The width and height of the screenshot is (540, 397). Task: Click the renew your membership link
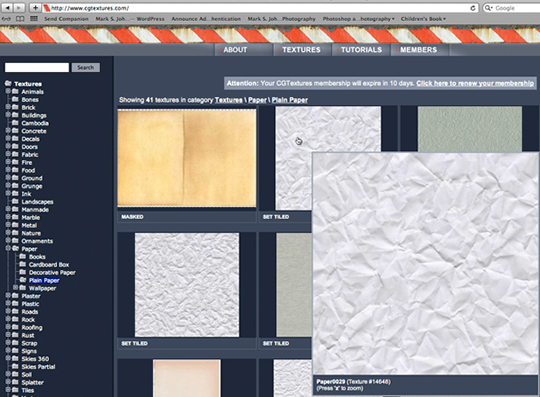click(x=475, y=83)
